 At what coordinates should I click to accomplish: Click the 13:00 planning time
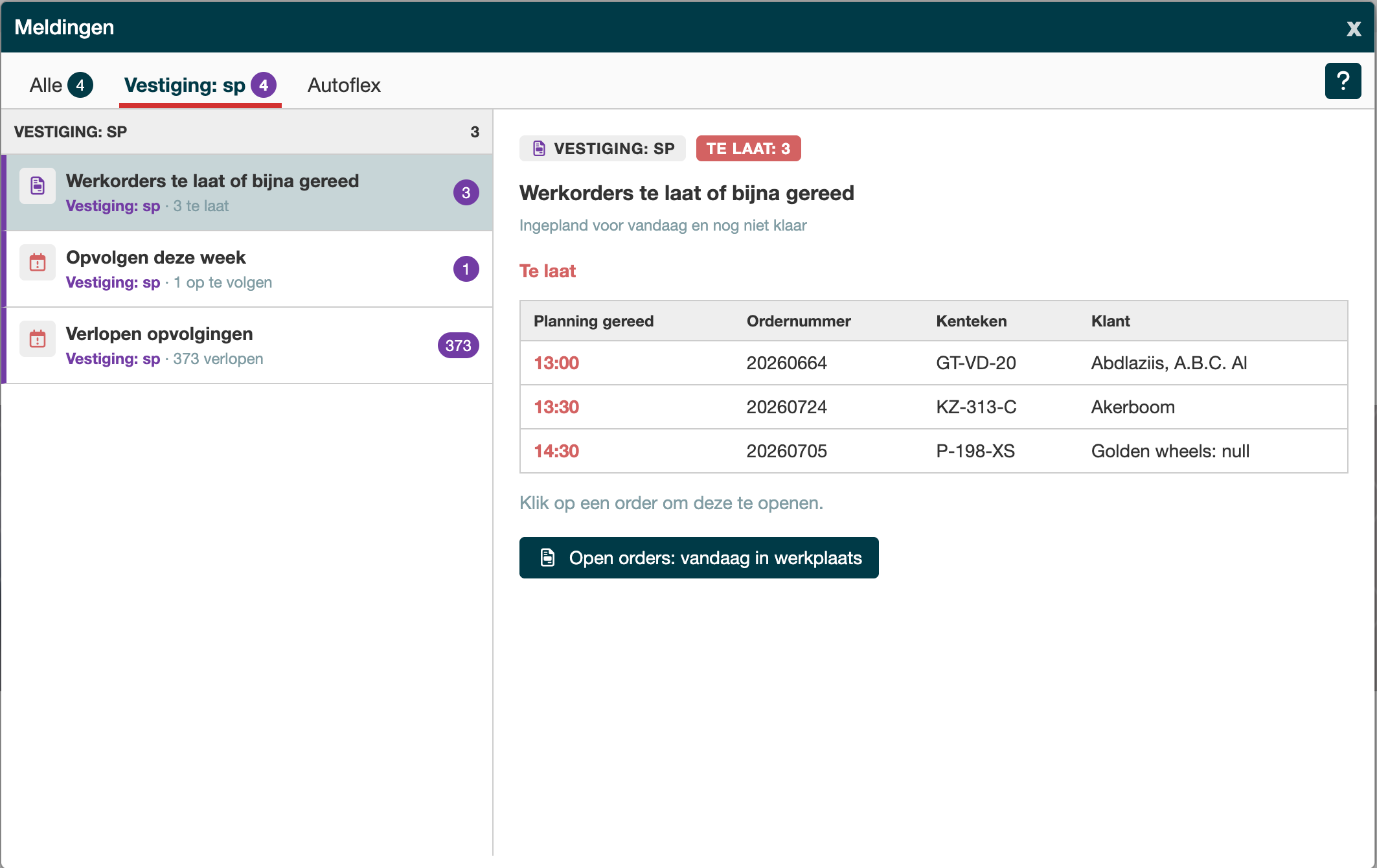click(556, 363)
